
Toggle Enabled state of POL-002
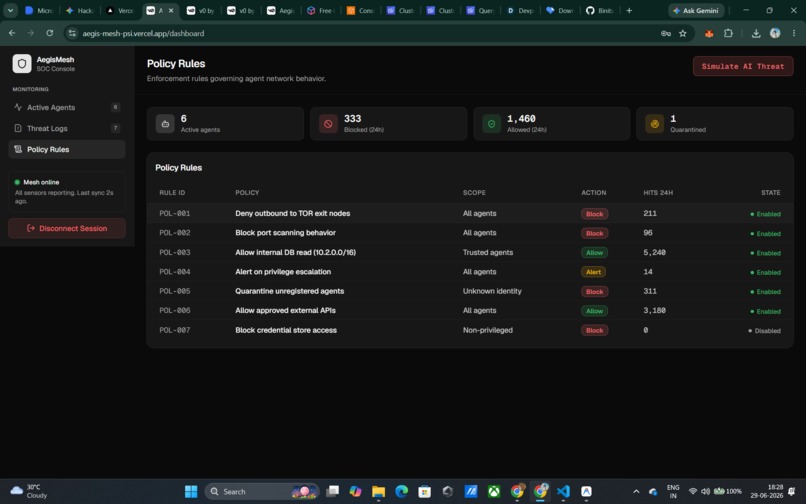pyautogui.click(x=765, y=233)
